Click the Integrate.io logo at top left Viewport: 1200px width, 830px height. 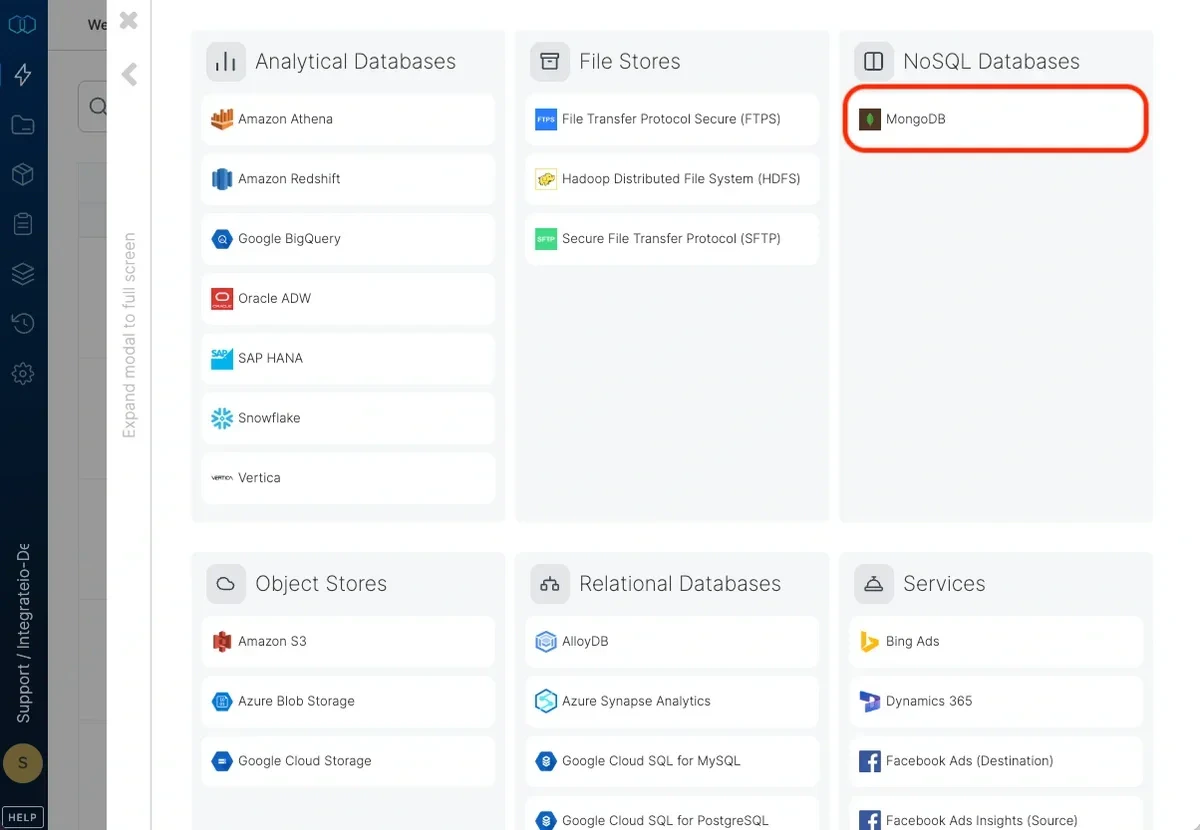(22, 23)
